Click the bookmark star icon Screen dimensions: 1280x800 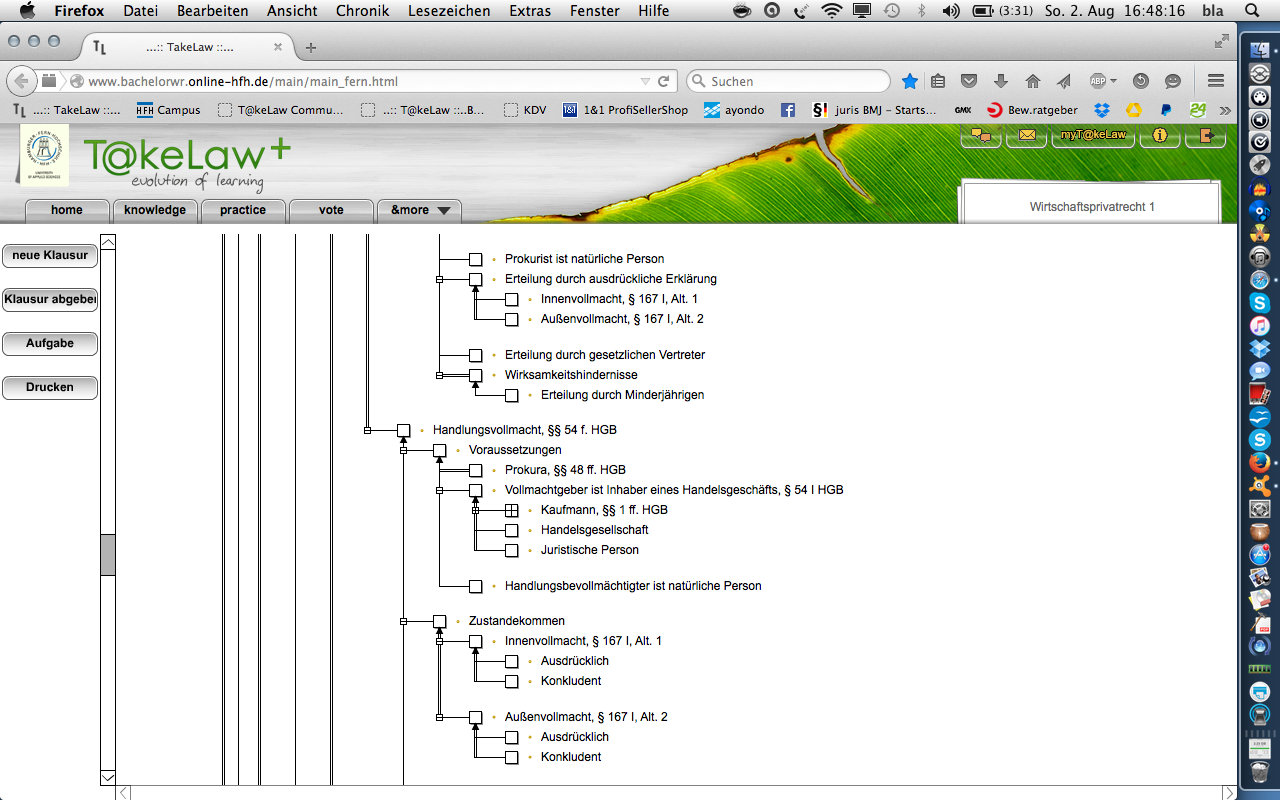(x=909, y=81)
